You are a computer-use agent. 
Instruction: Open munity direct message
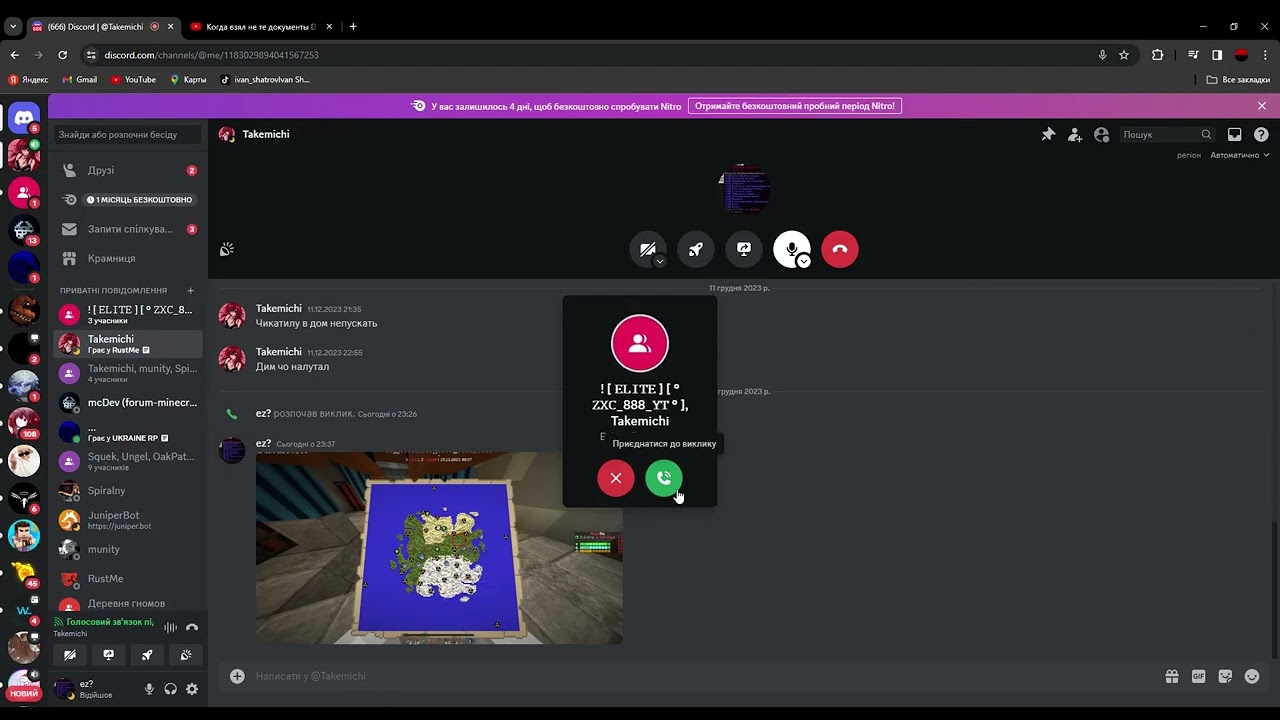pos(128,549)
